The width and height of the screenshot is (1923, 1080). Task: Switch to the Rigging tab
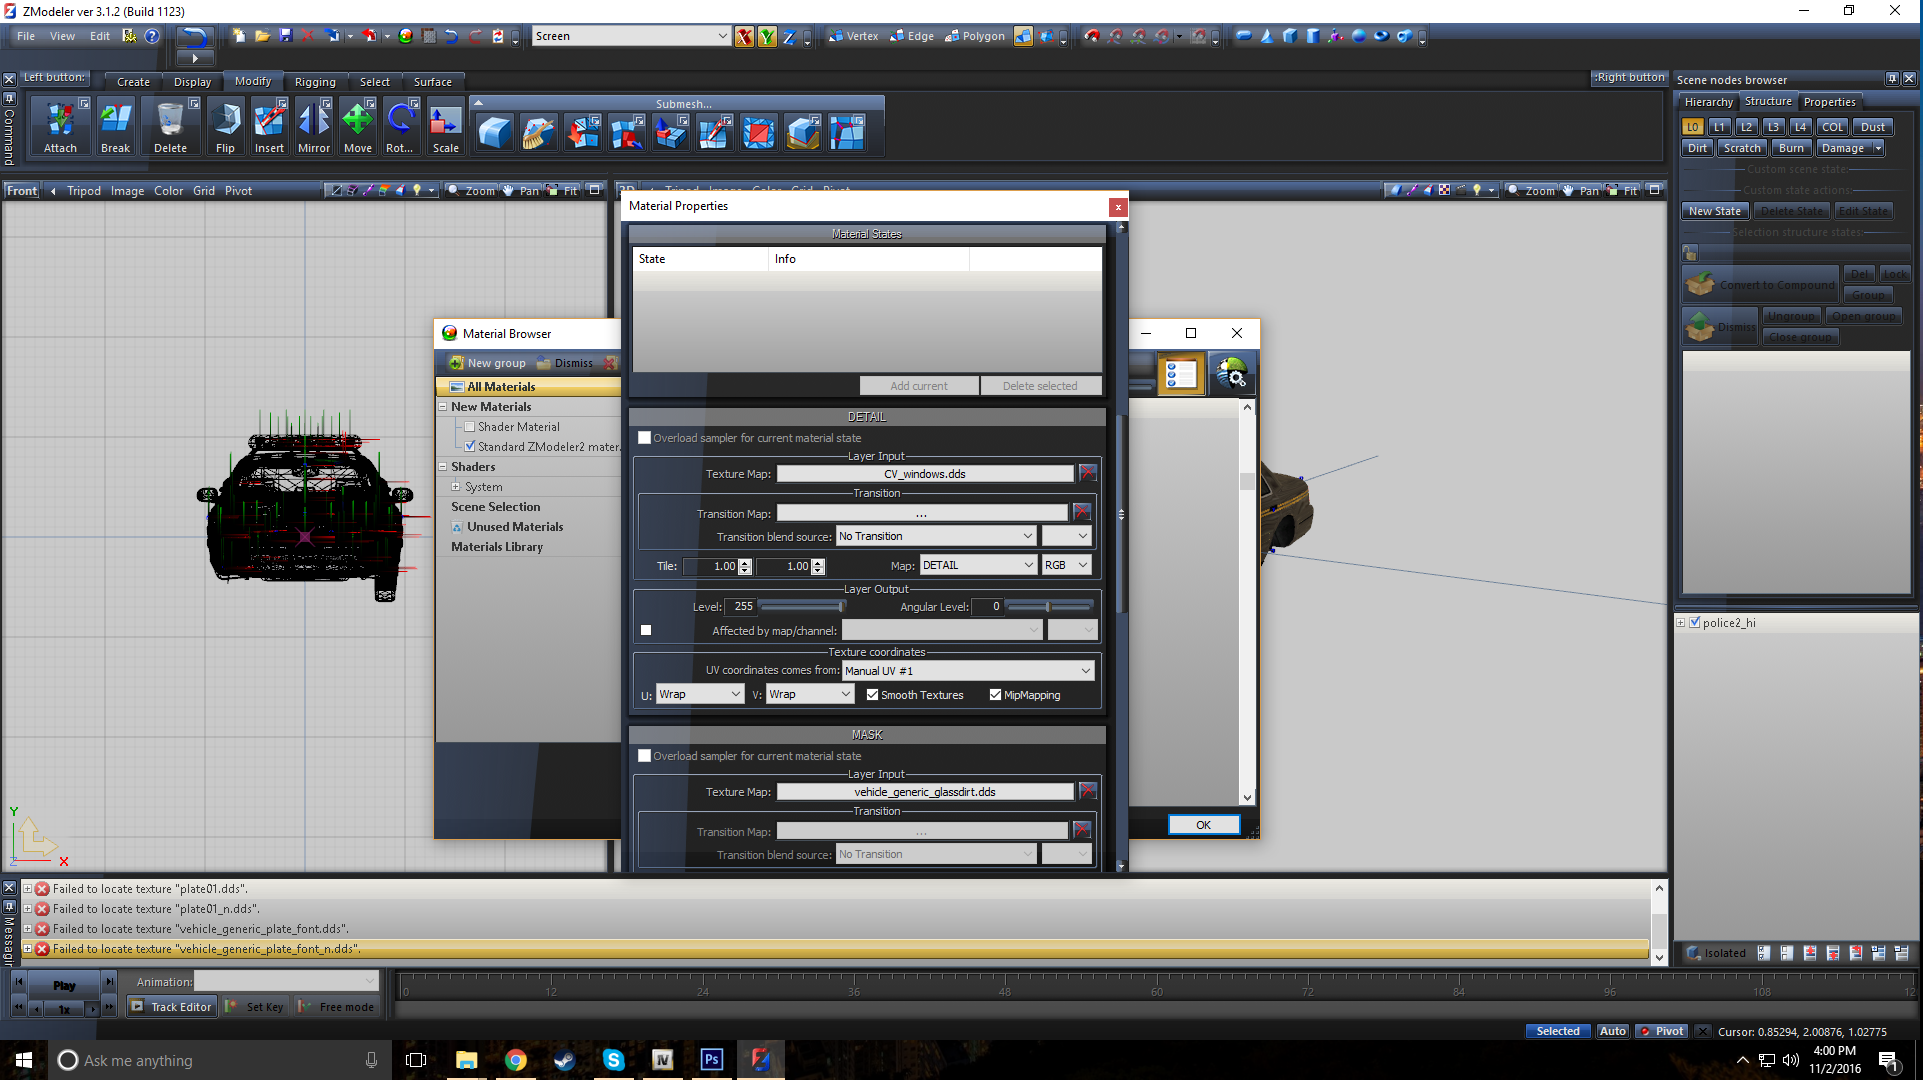point(315,82)
